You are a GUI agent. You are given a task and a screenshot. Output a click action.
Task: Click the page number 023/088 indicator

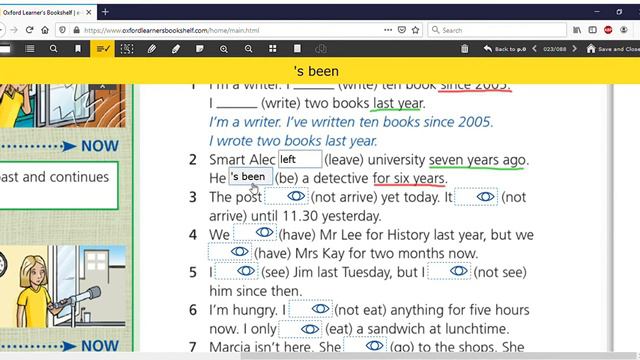pyautogui.click(x=554, y=49)
